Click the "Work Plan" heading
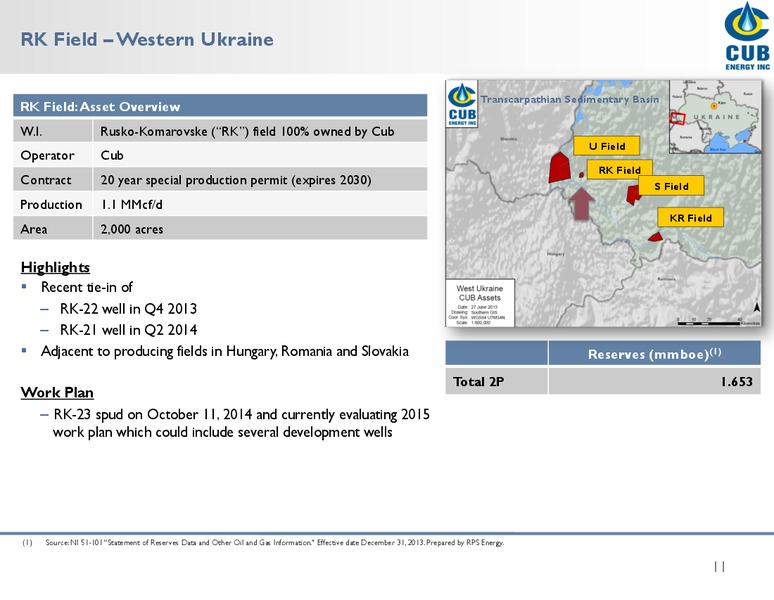The height and width of the screenshot is (600, 774). pyautogui.click(x=57, y=392)
